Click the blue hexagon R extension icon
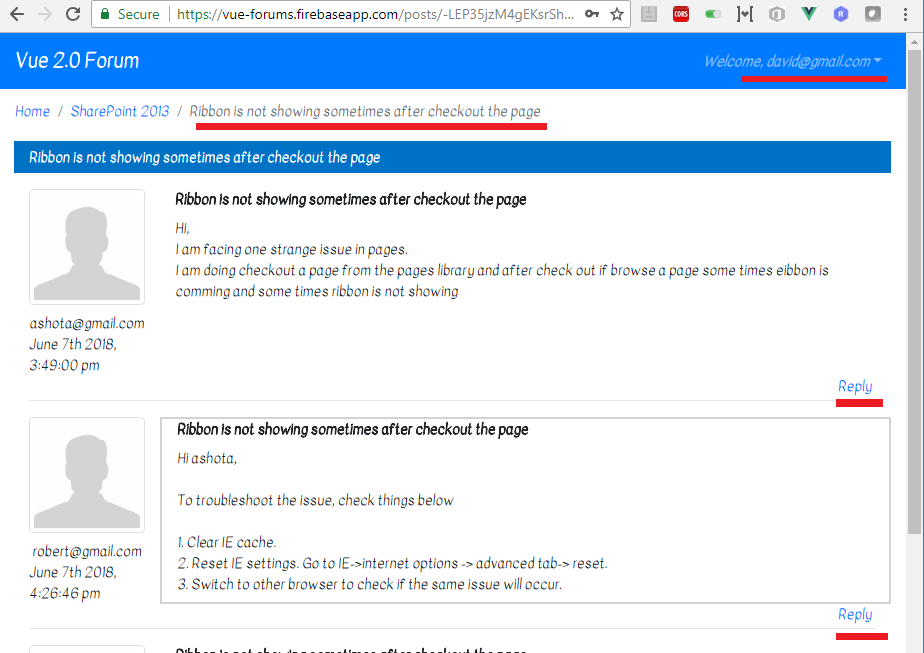The width and height of the screenshot is (924, 653). 841,14
